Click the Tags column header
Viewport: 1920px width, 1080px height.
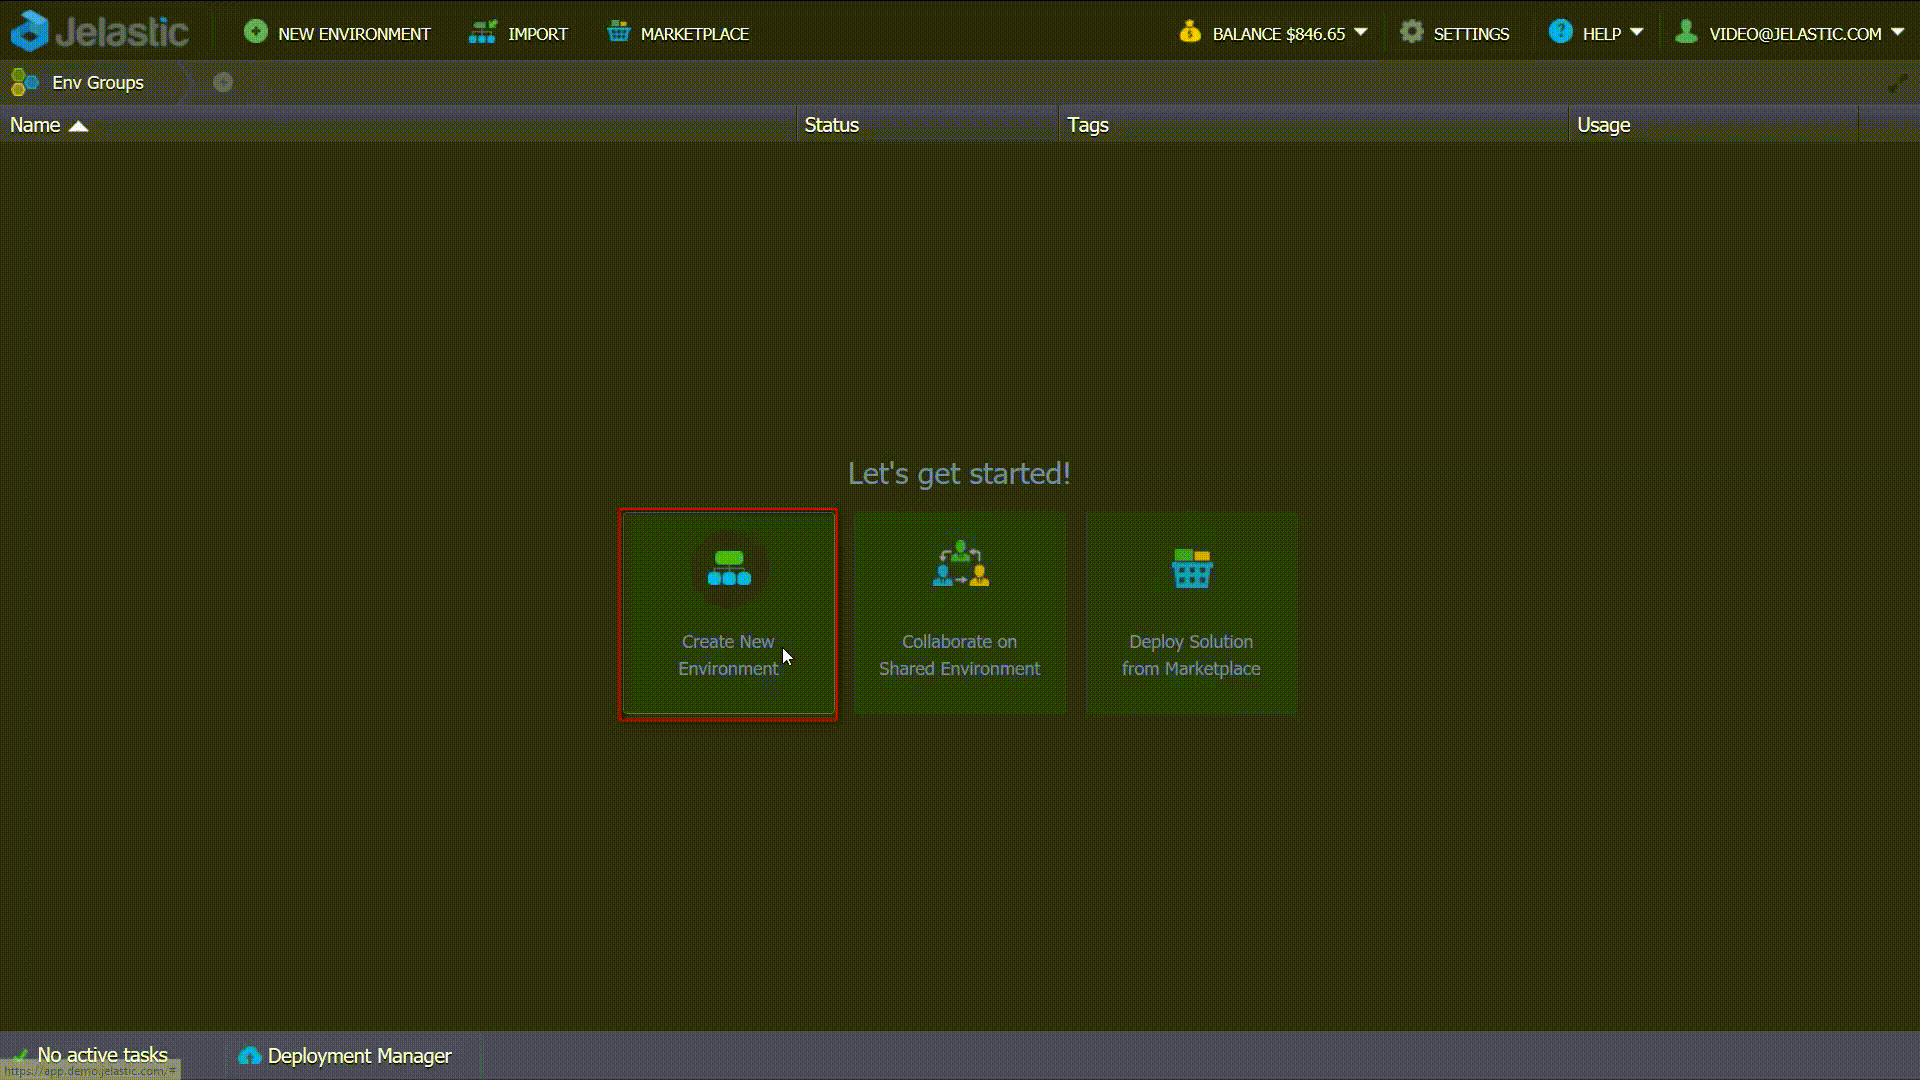tap(1087, 125)
